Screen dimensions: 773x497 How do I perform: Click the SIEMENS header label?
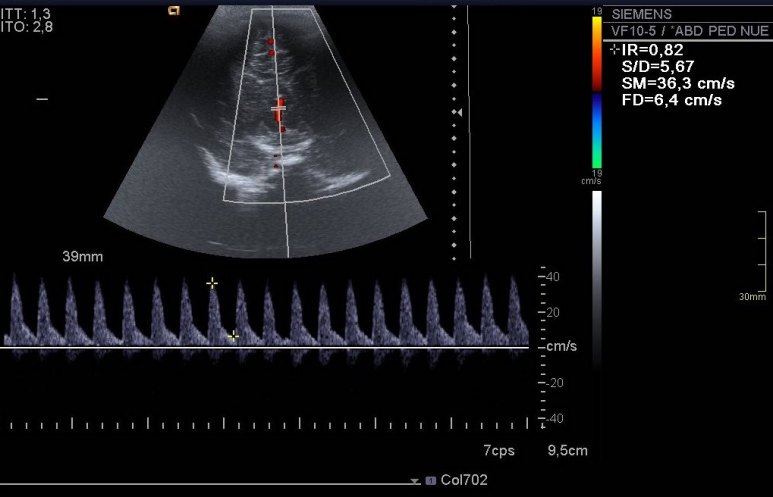(641, 14)
